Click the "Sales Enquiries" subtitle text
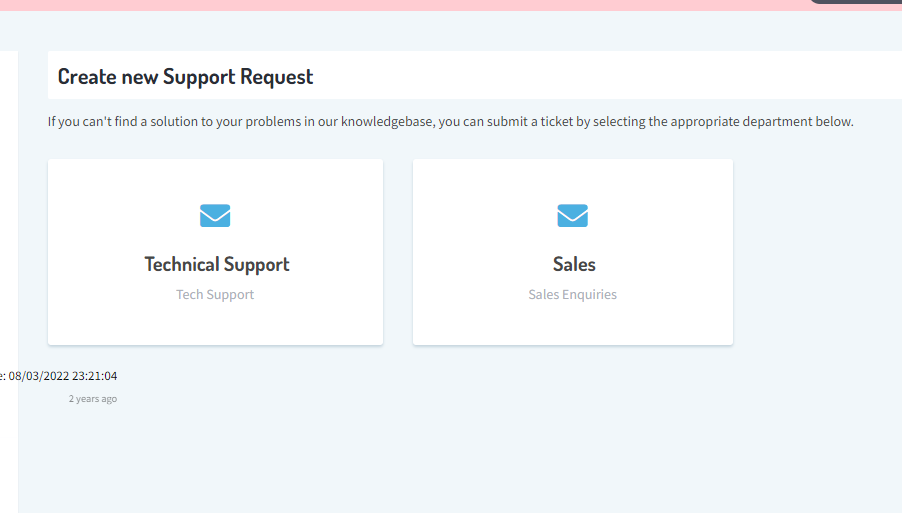Viewport: 902px width, 513px height. coord(572,294)
